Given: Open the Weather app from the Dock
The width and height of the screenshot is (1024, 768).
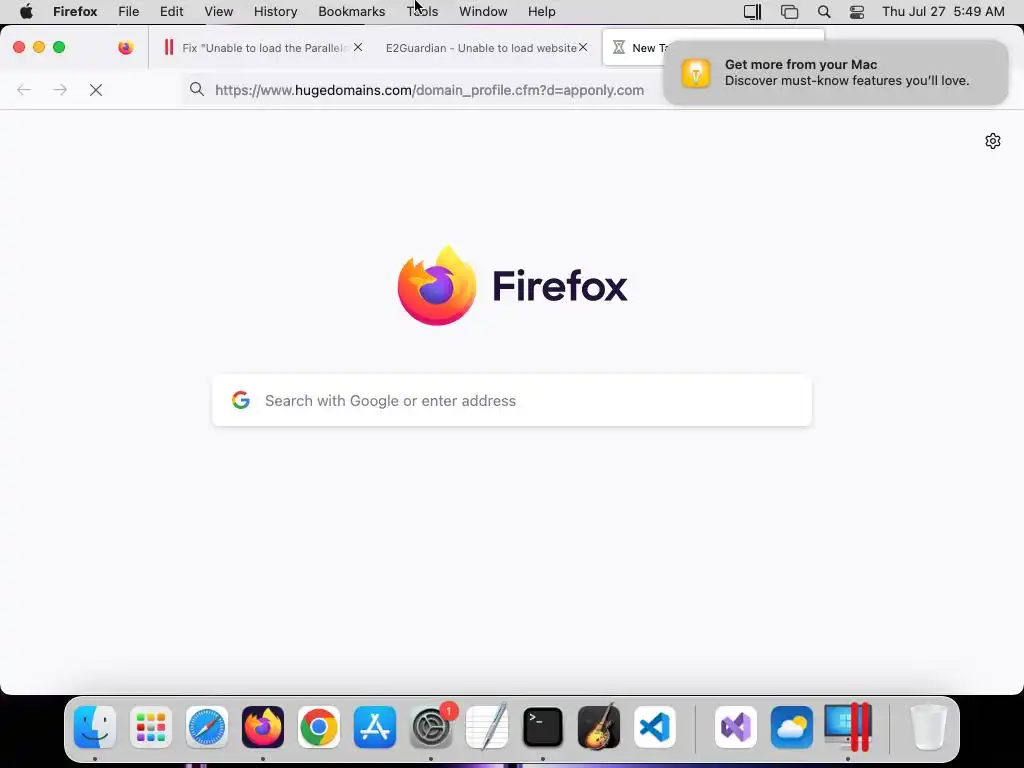Looking at the screenshot, I should click(792, 727).
